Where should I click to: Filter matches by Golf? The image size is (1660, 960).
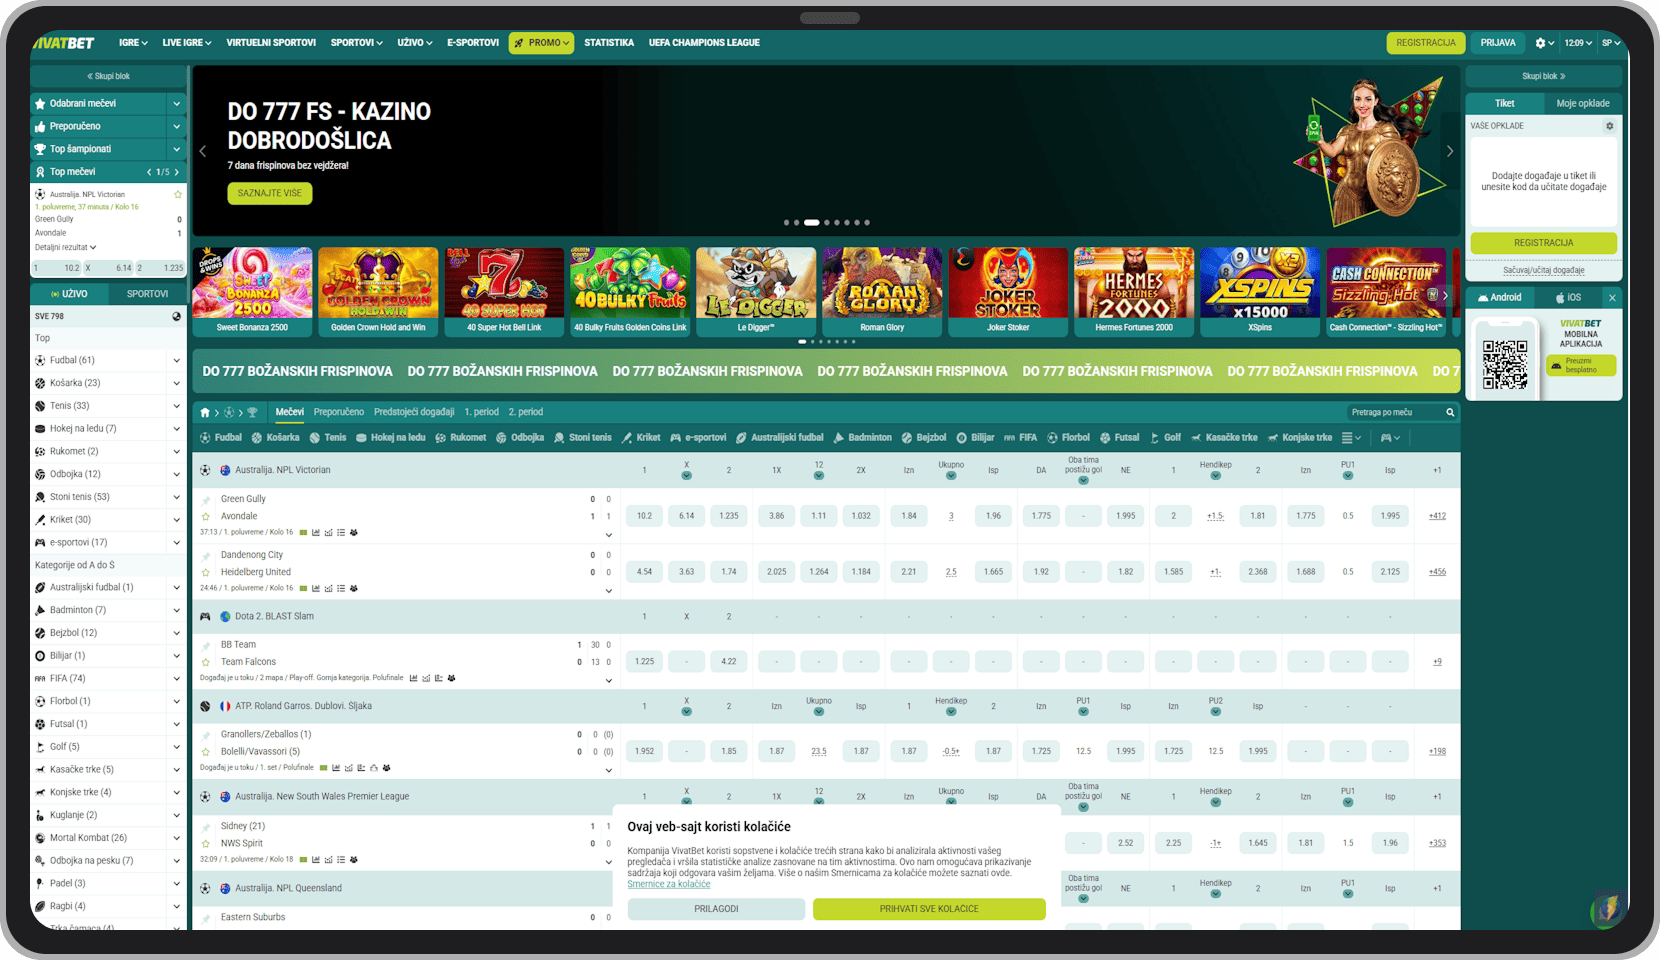coord(1165,438)
